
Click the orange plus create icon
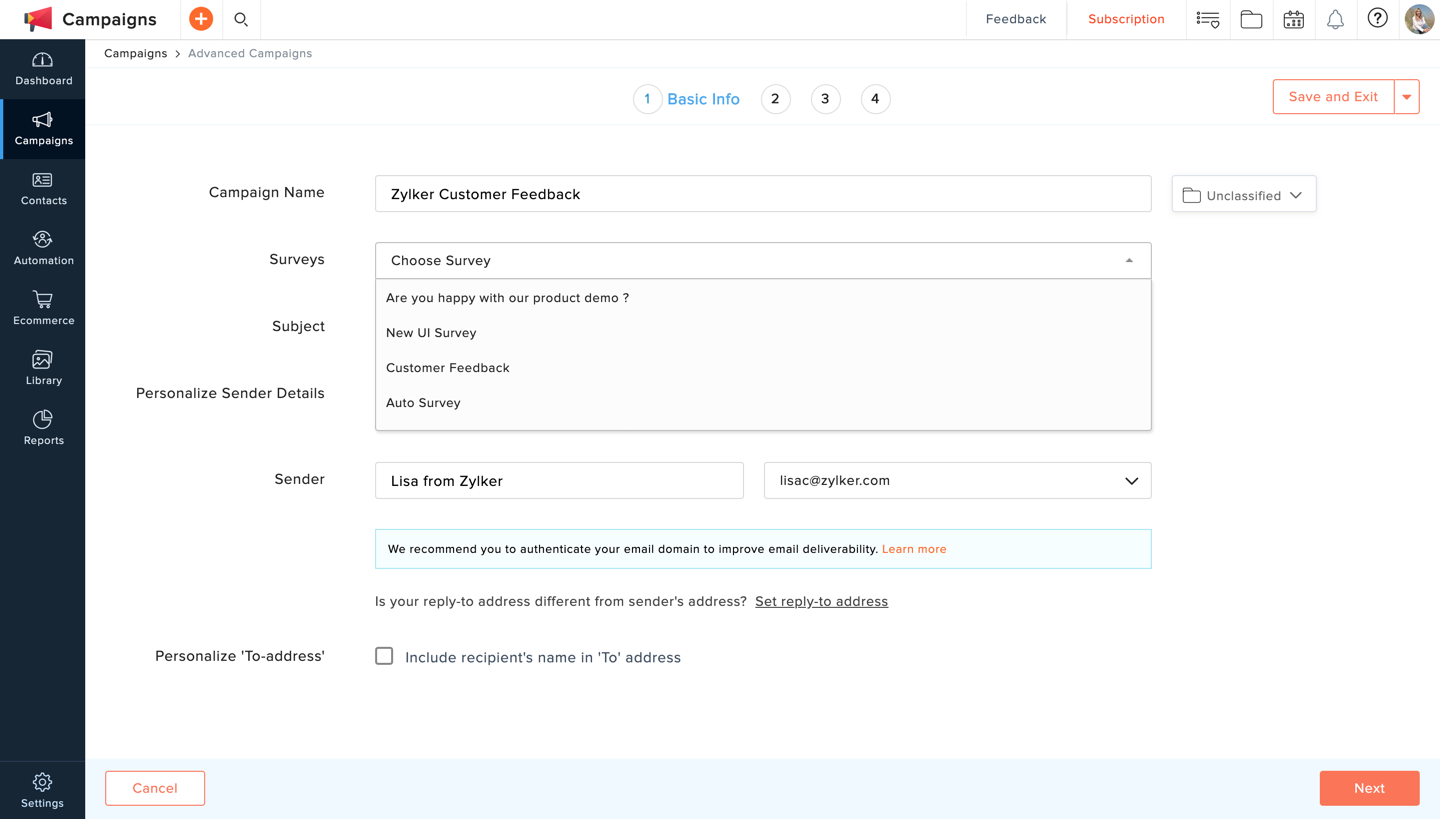pyautogui.click(x=201, y=19)
